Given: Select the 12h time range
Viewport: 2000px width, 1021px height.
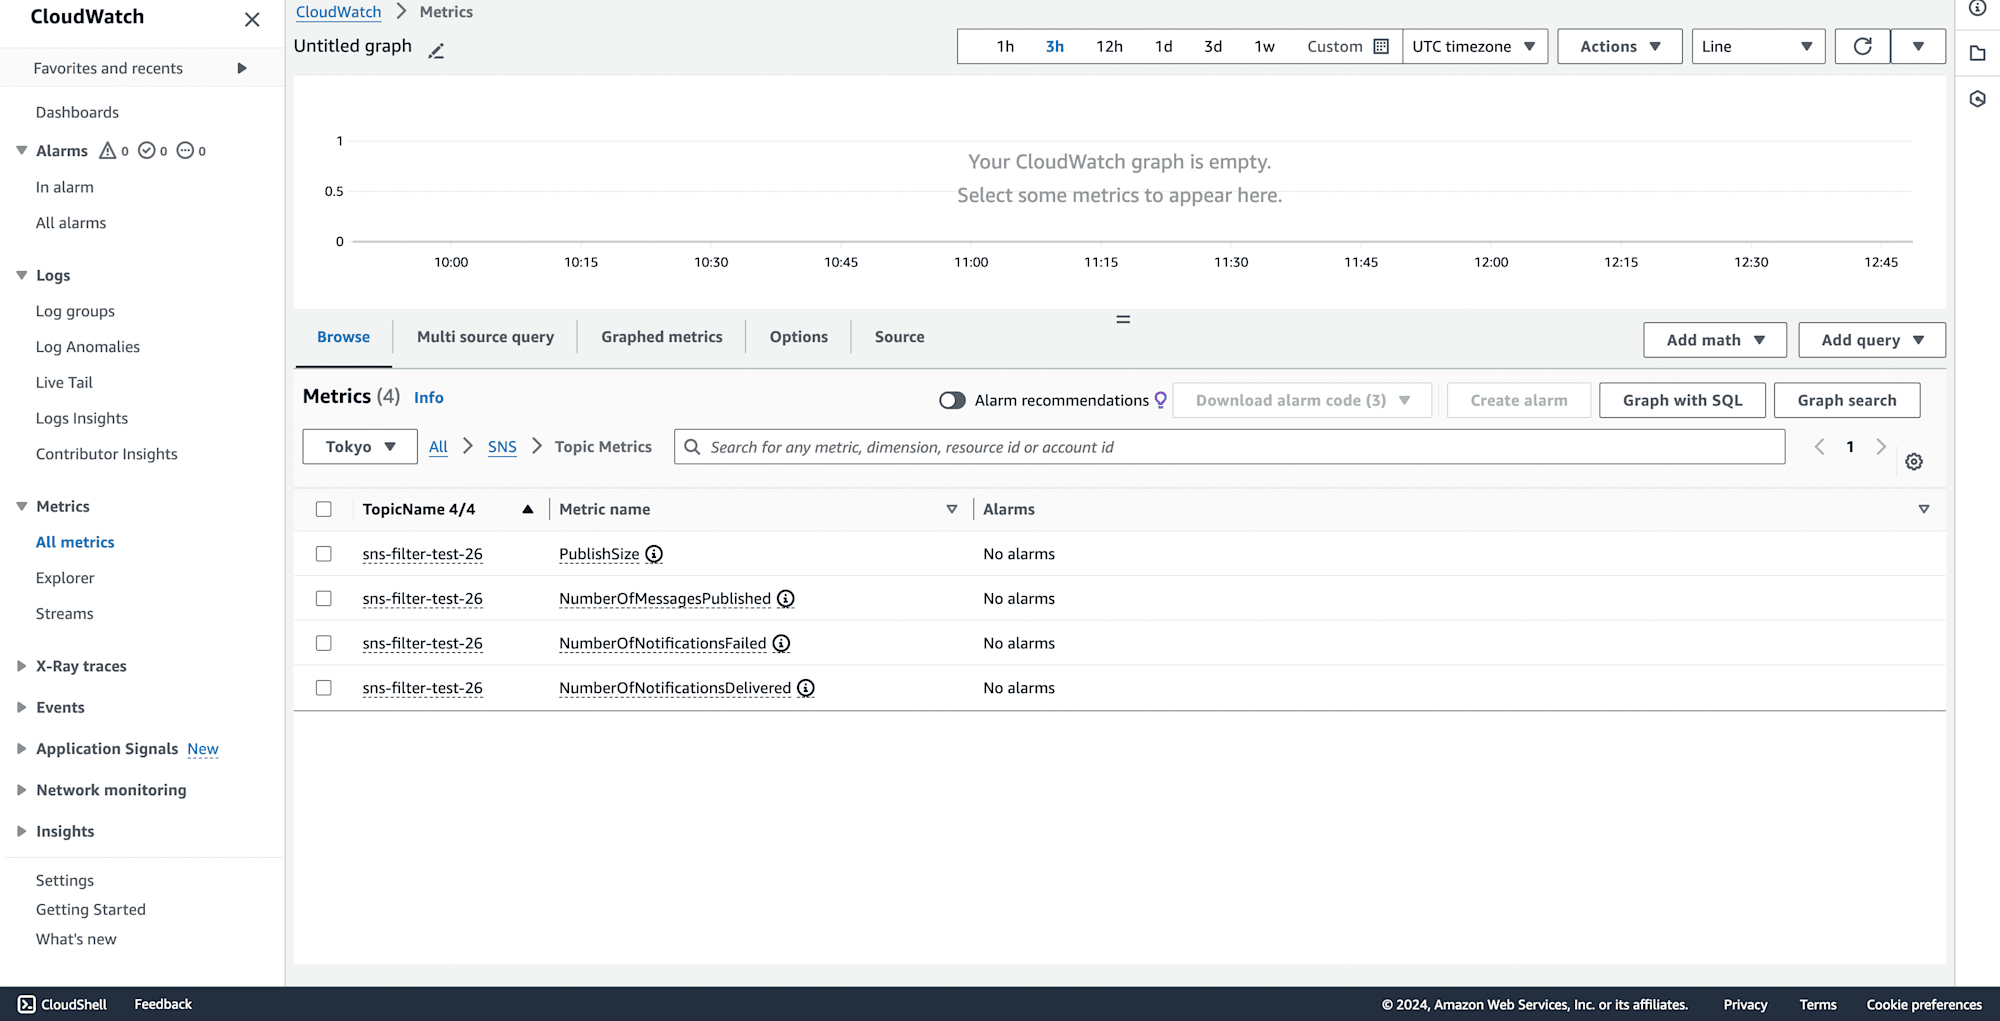Looking at the screenshot, I should pos(1109,46).
